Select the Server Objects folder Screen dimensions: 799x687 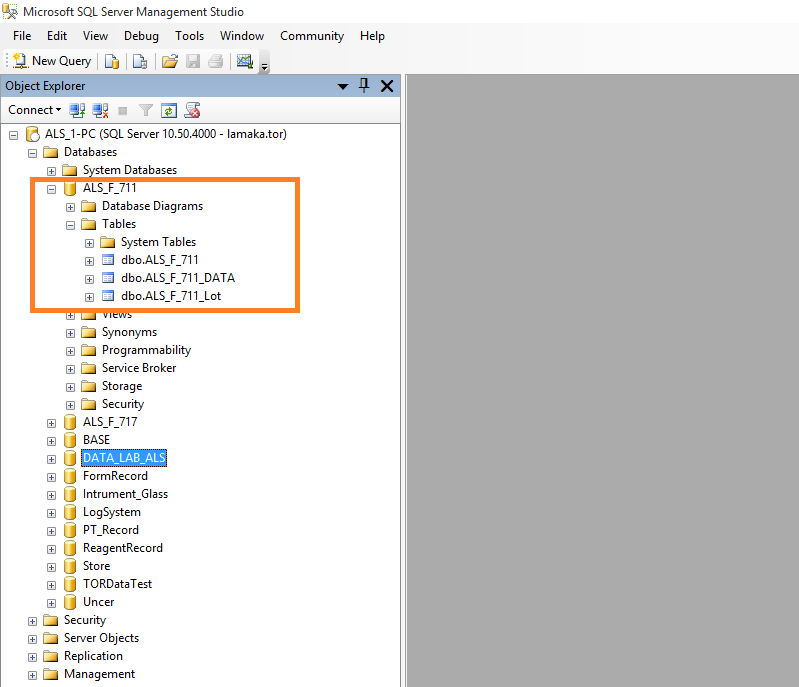pos(101,638)
